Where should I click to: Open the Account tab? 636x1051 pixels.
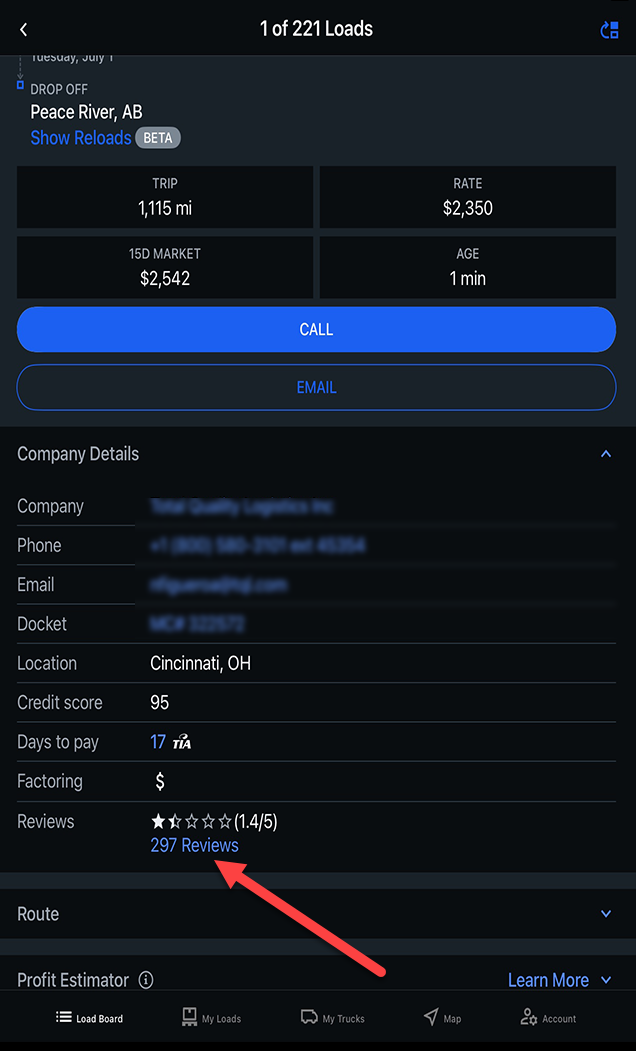tap(548, 1018)
